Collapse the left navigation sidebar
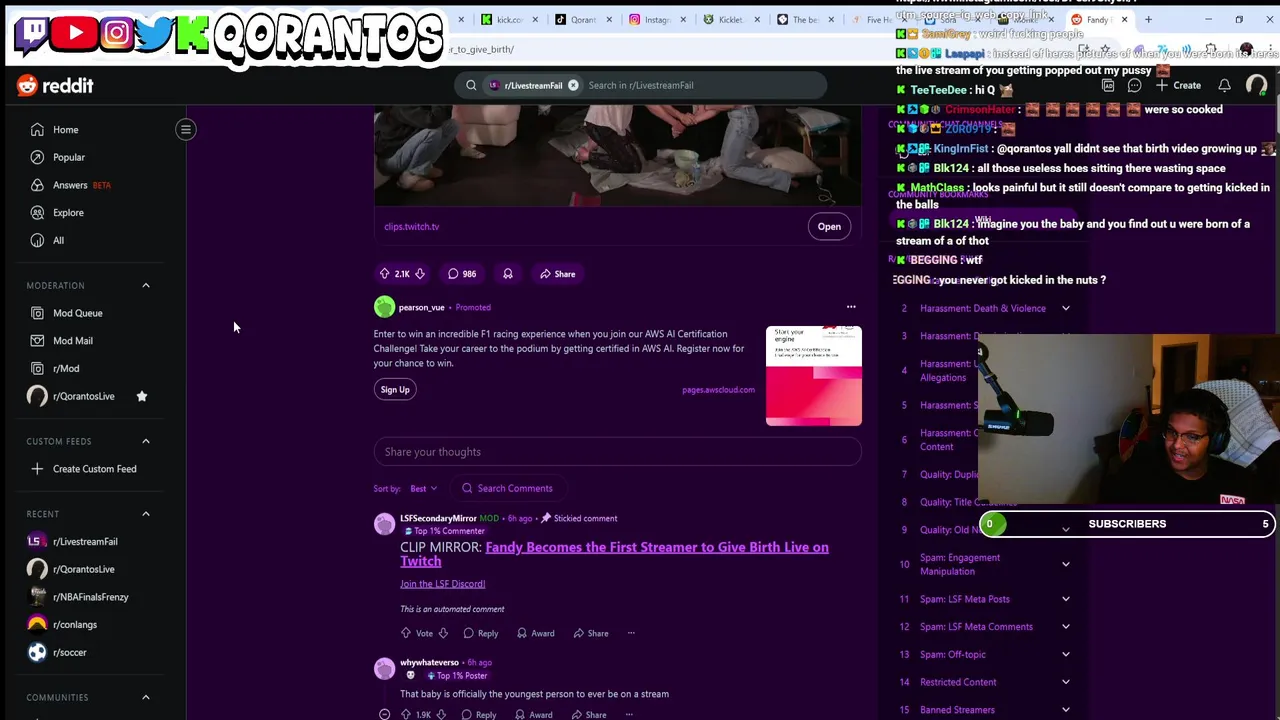The image size is (1280, 720). [186, 129]
